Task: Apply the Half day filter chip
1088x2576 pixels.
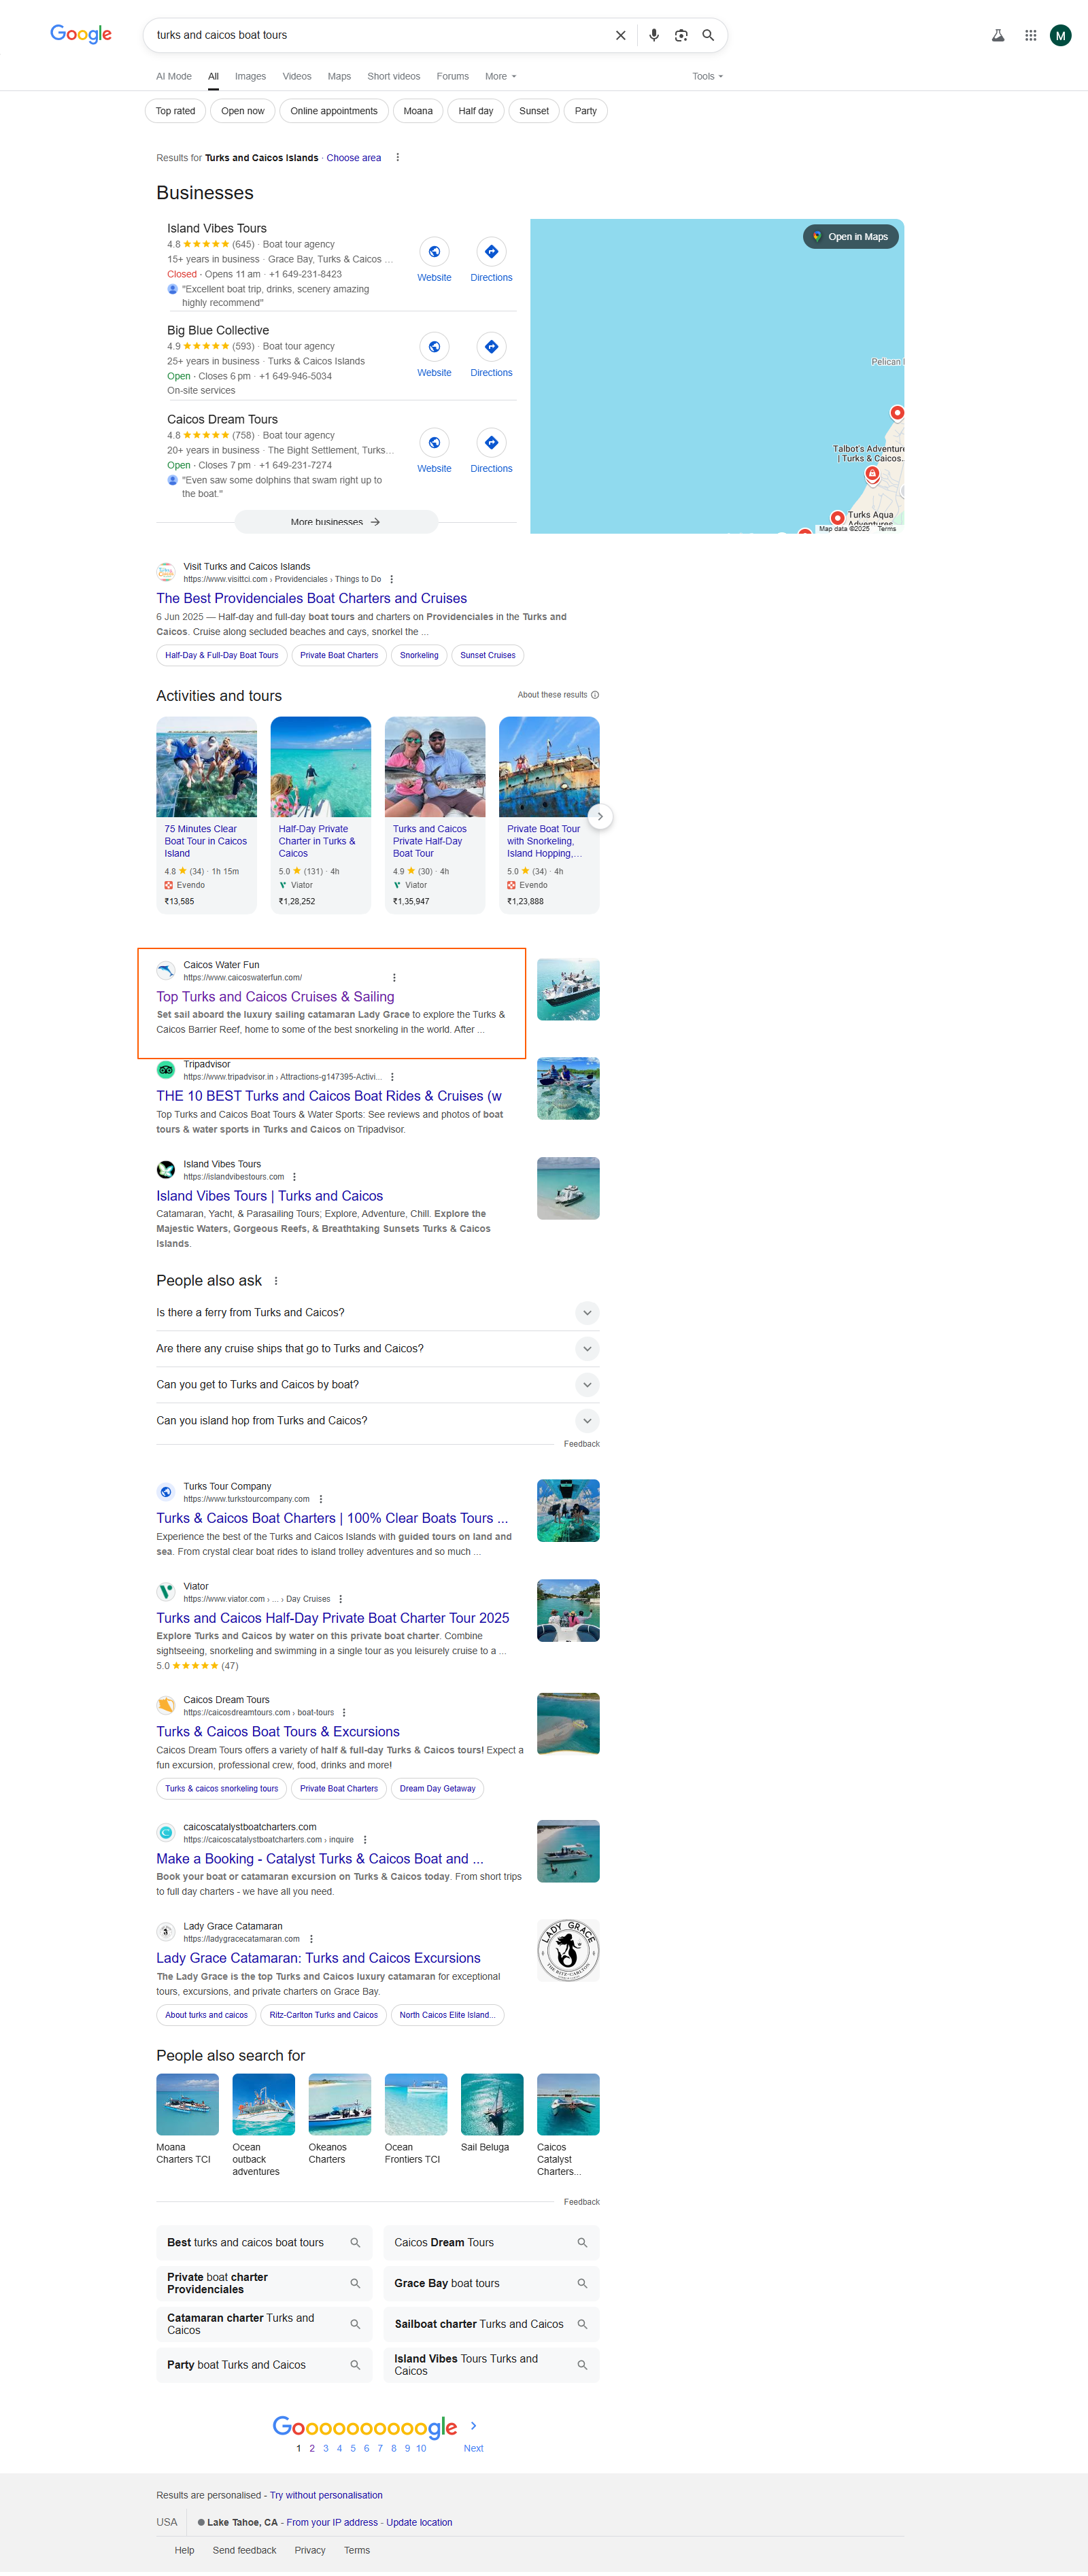Action: tap(476, 111)
